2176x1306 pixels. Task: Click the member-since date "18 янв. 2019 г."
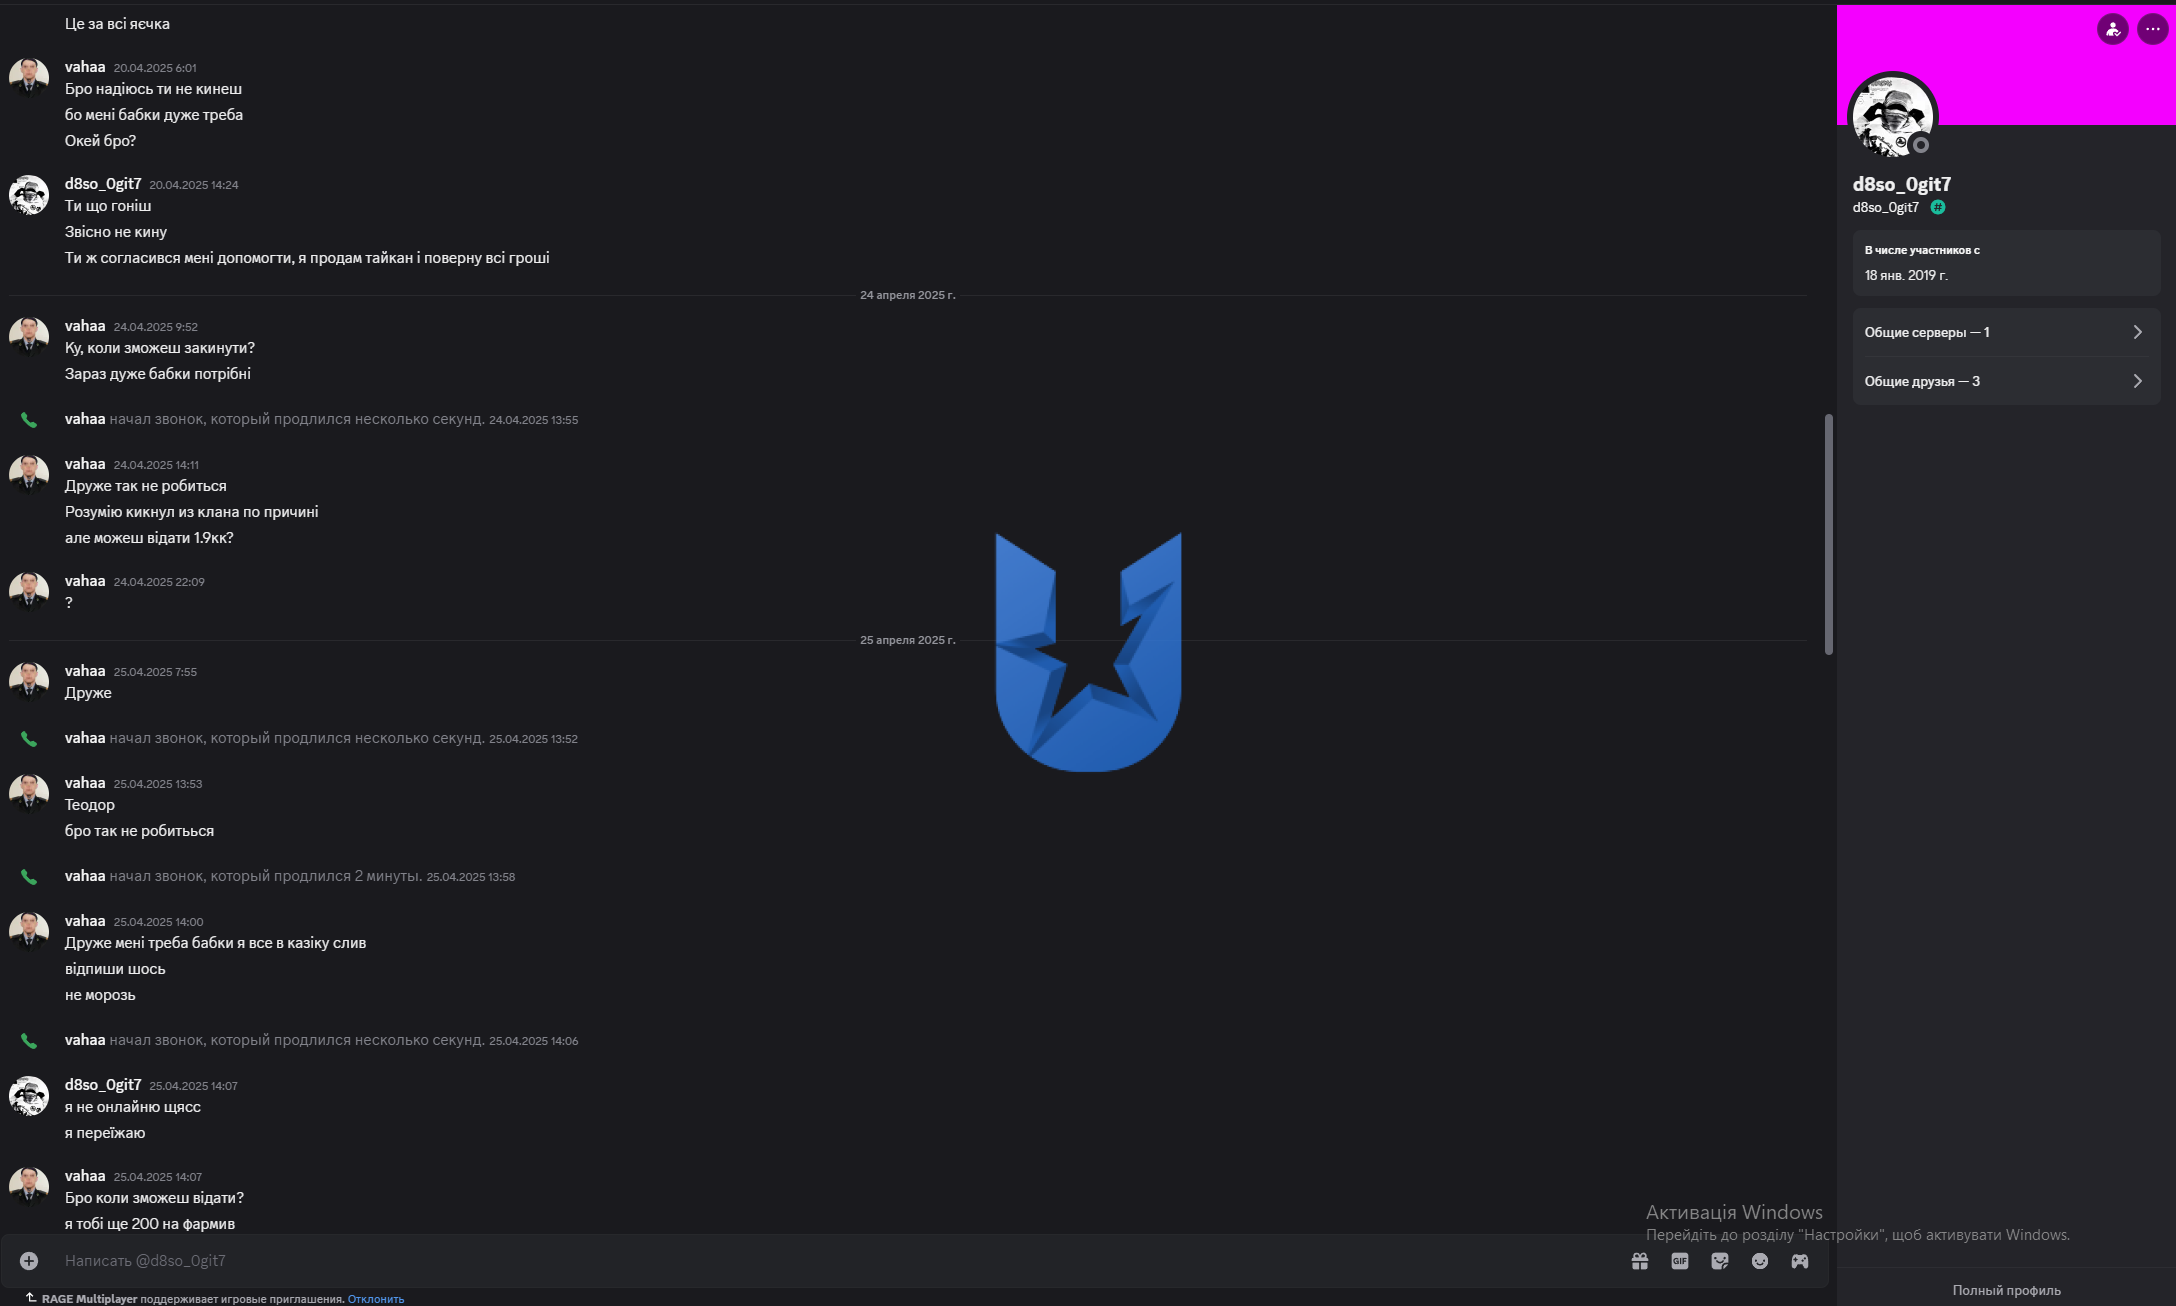(1906, 275)
